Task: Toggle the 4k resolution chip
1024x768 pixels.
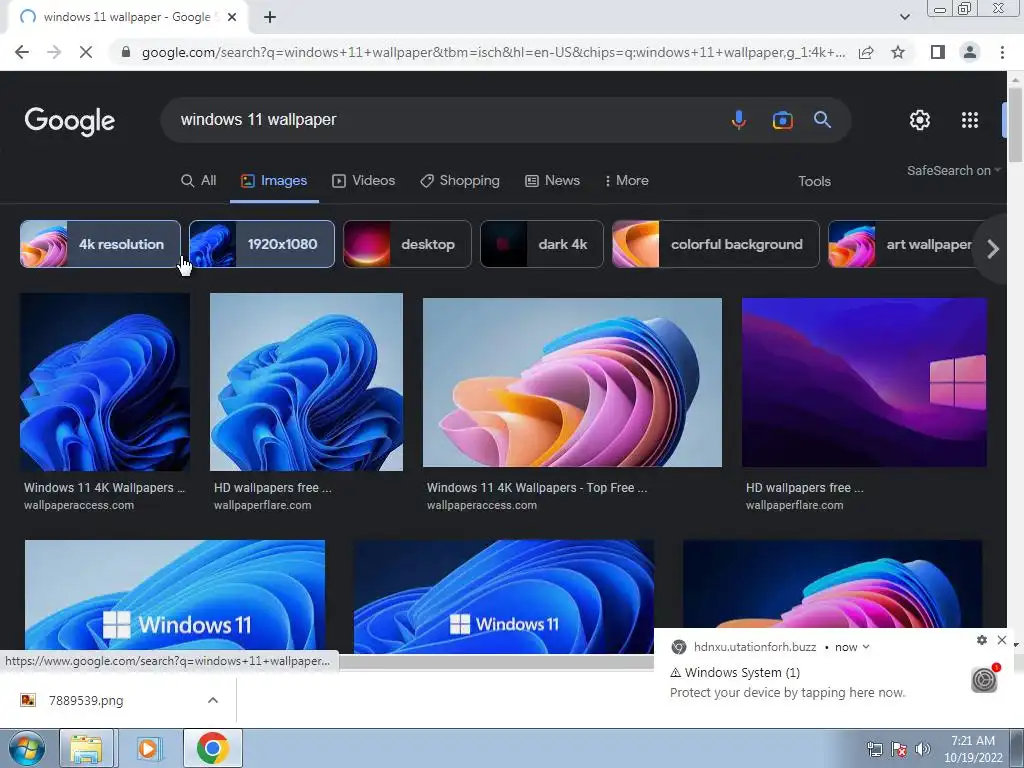Action: [100, 244]
